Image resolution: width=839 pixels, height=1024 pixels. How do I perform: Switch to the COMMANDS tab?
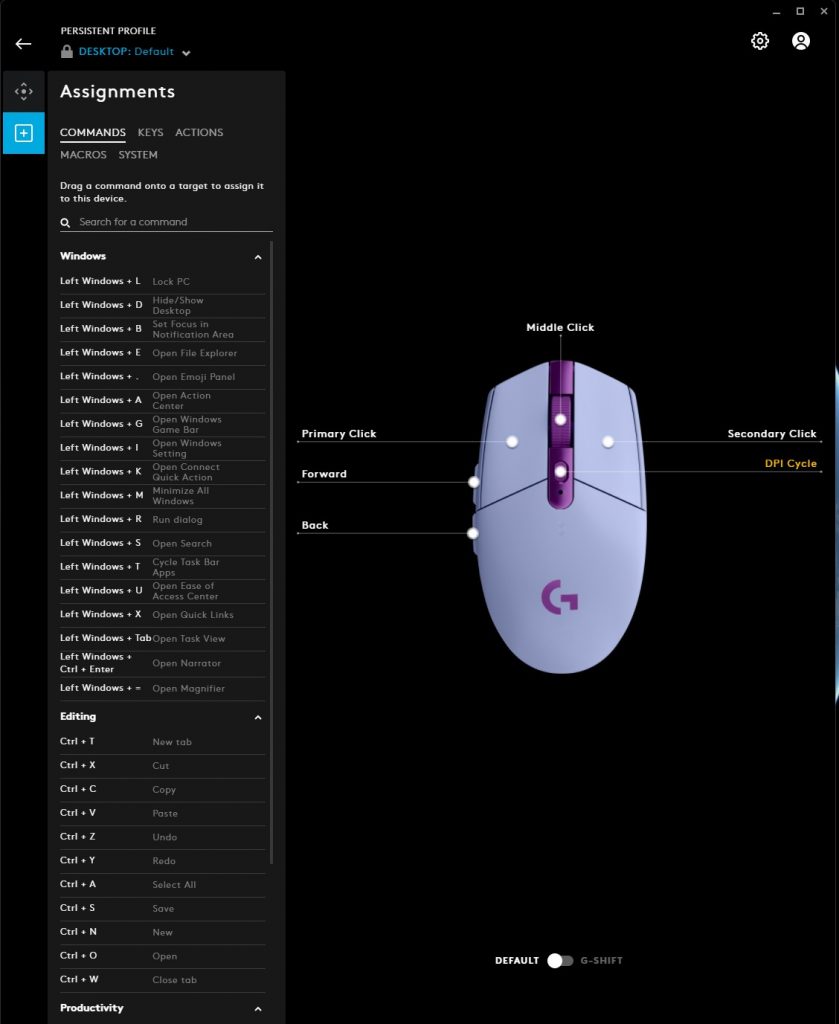point(93,133)
